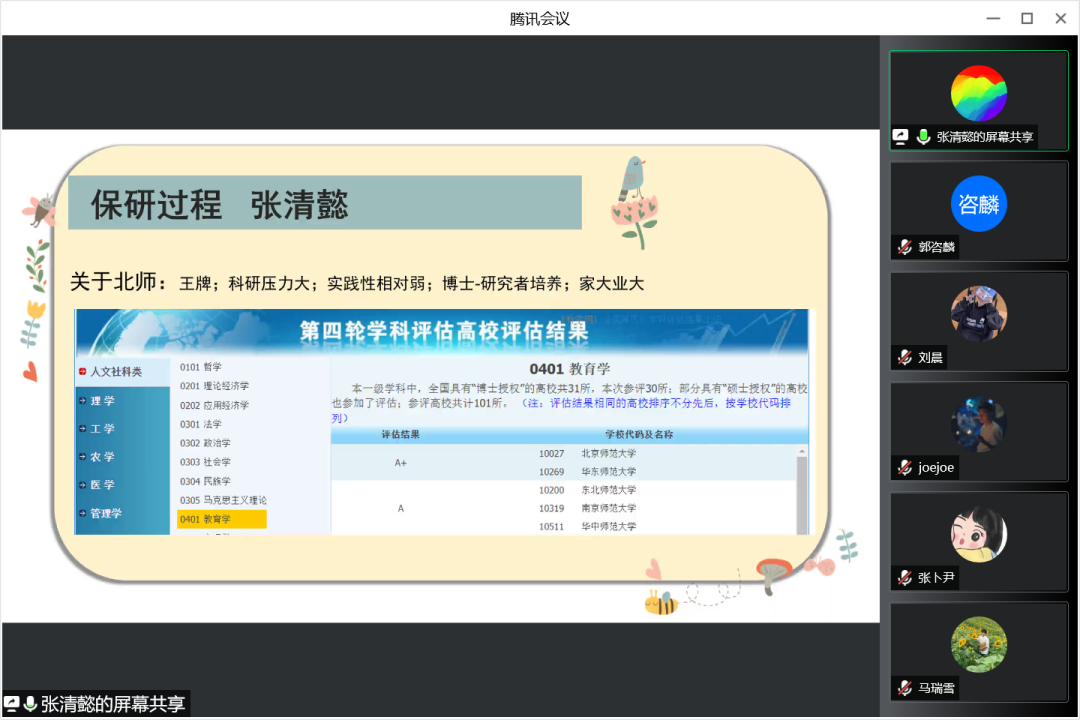Expand the 管理学 category arrow
This screenshot has height=720, width=1080.
(x=82, y=513)
